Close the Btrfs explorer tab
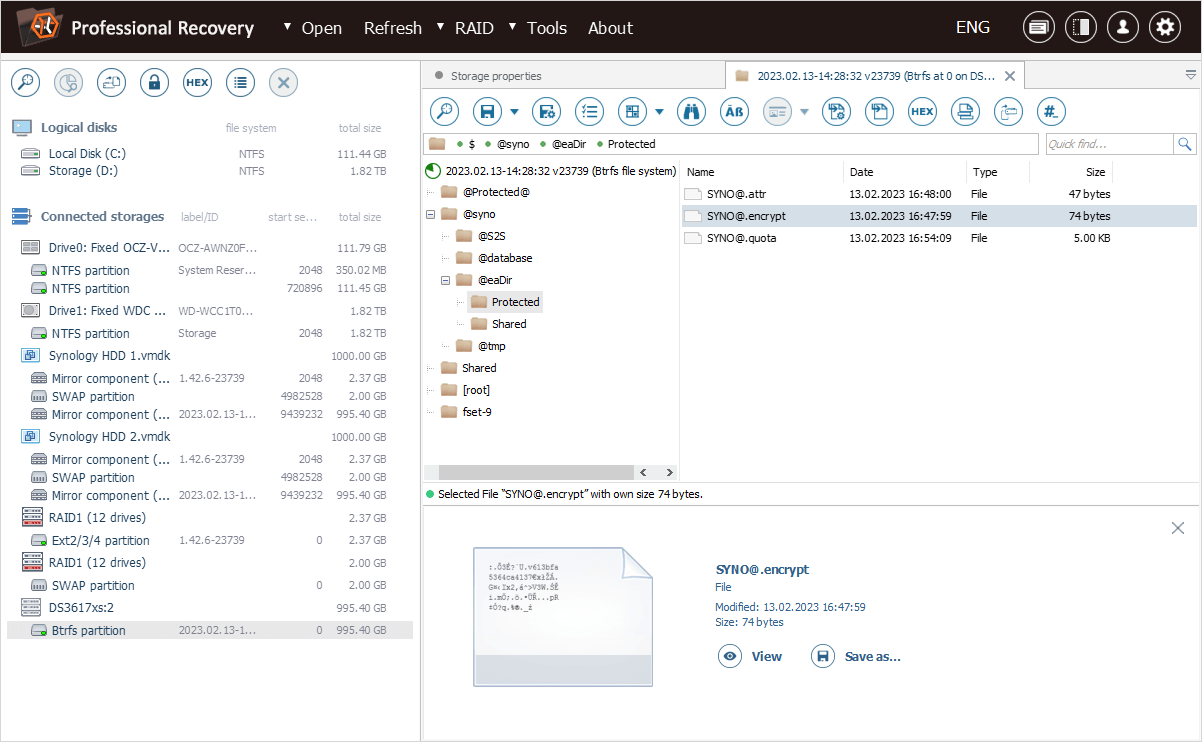 point(1009,76)
